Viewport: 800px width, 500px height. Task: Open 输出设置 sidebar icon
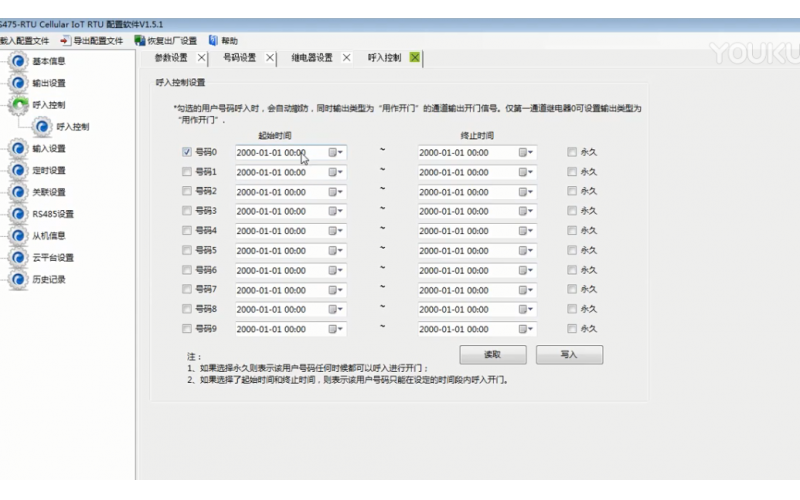18,83
